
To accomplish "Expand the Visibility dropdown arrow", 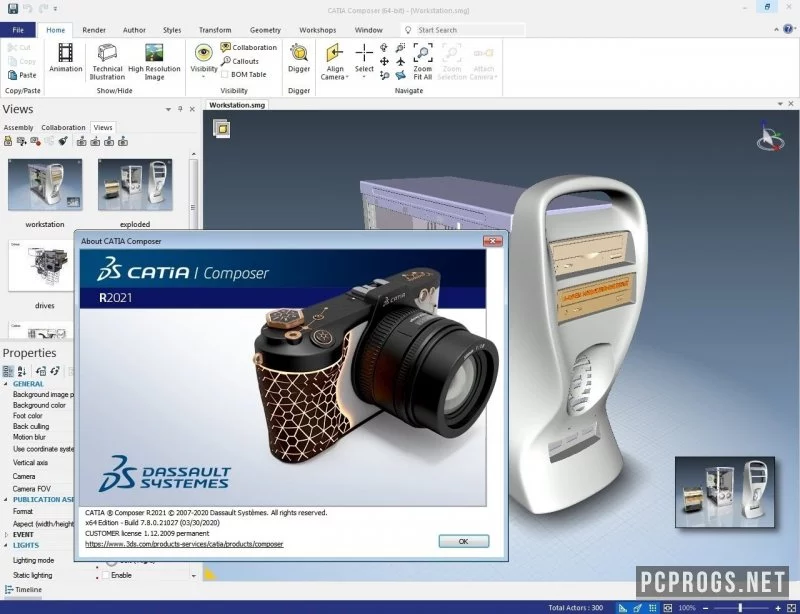I will (x=204, y=77).
